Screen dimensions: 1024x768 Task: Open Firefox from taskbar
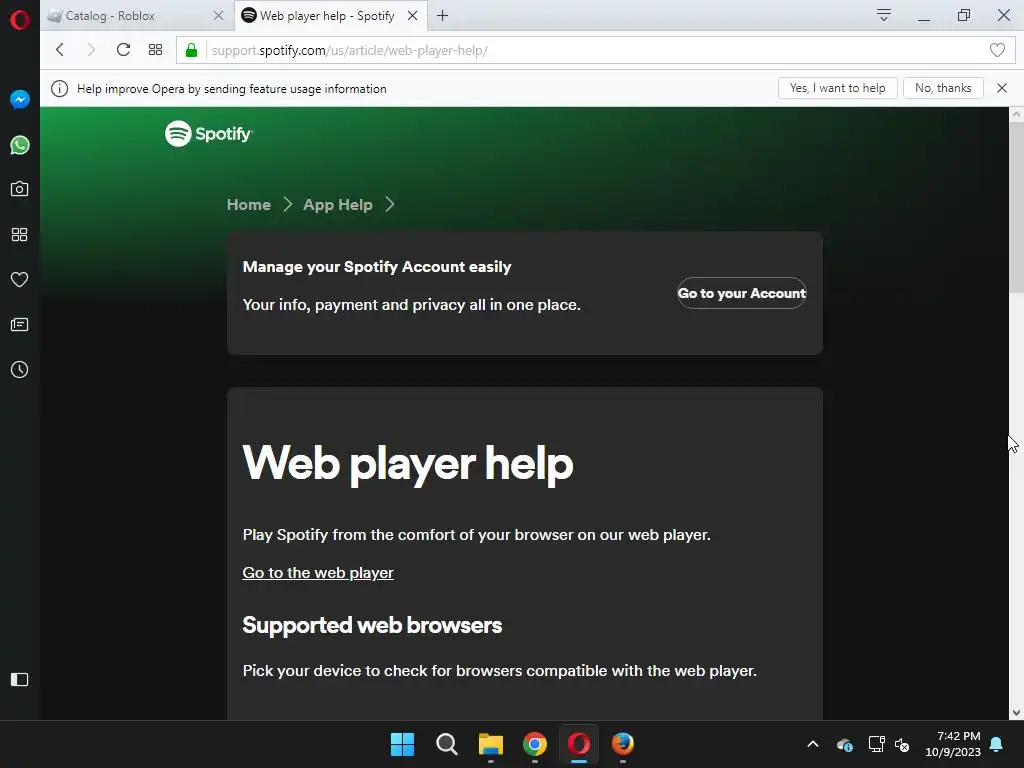622,744
